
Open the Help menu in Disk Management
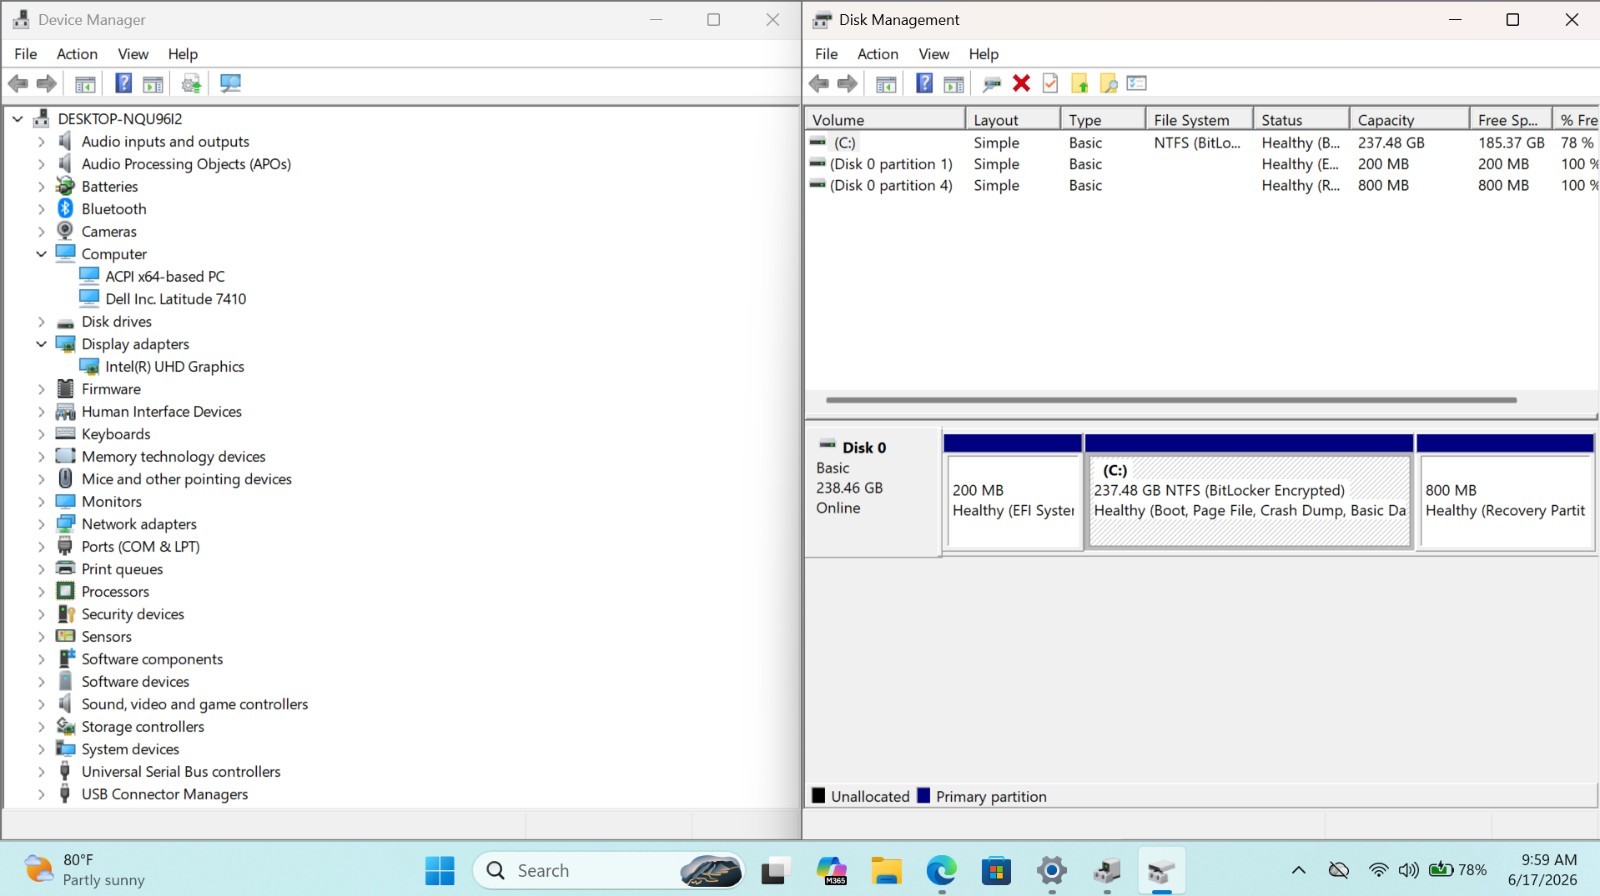pos(984,54)
